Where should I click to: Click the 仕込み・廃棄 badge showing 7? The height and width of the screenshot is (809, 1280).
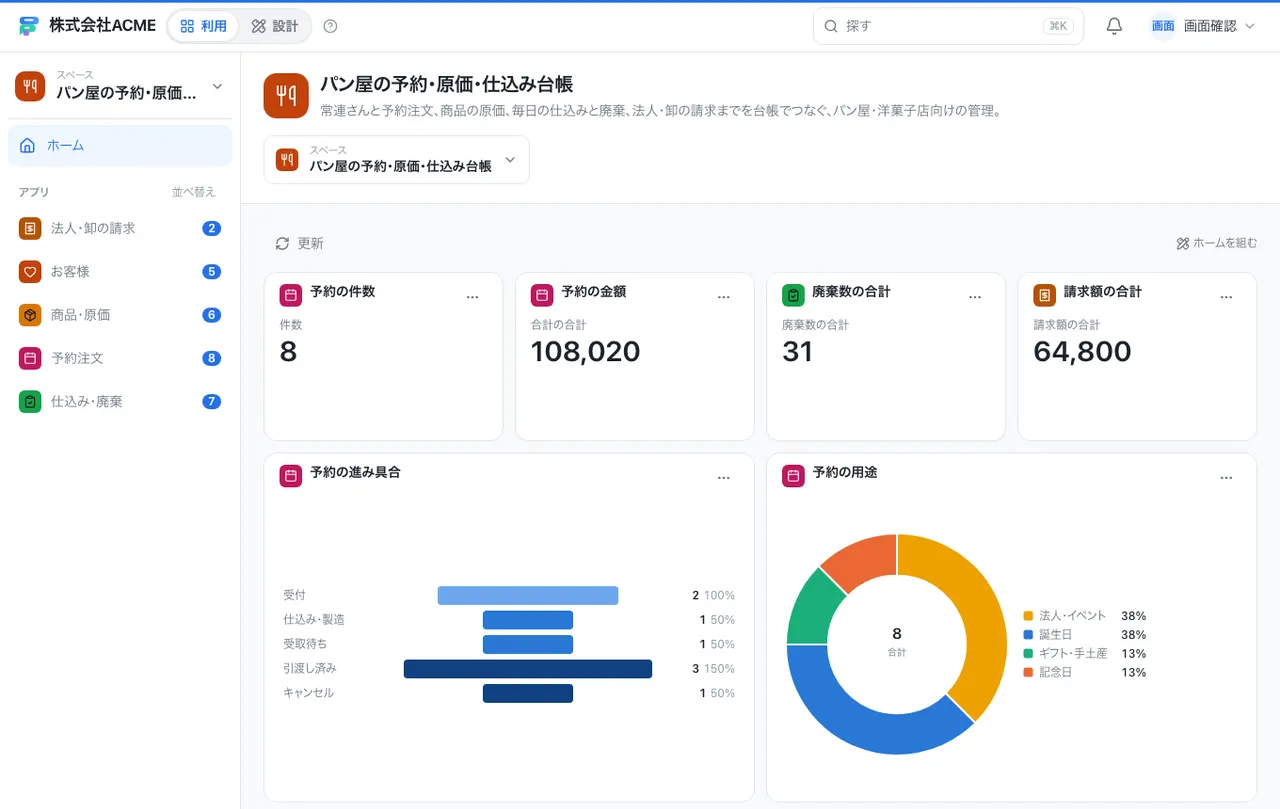211,401
